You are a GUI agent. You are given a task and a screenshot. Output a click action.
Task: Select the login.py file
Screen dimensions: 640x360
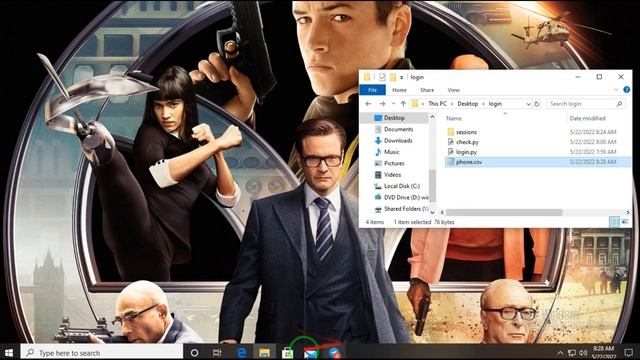(467, 152)
